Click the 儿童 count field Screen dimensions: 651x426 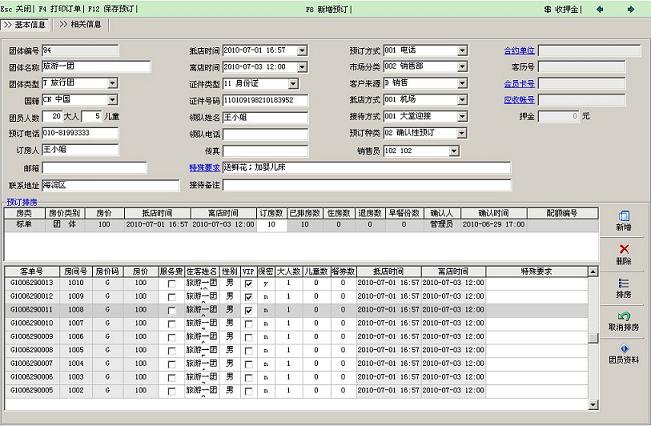point(92,117)
